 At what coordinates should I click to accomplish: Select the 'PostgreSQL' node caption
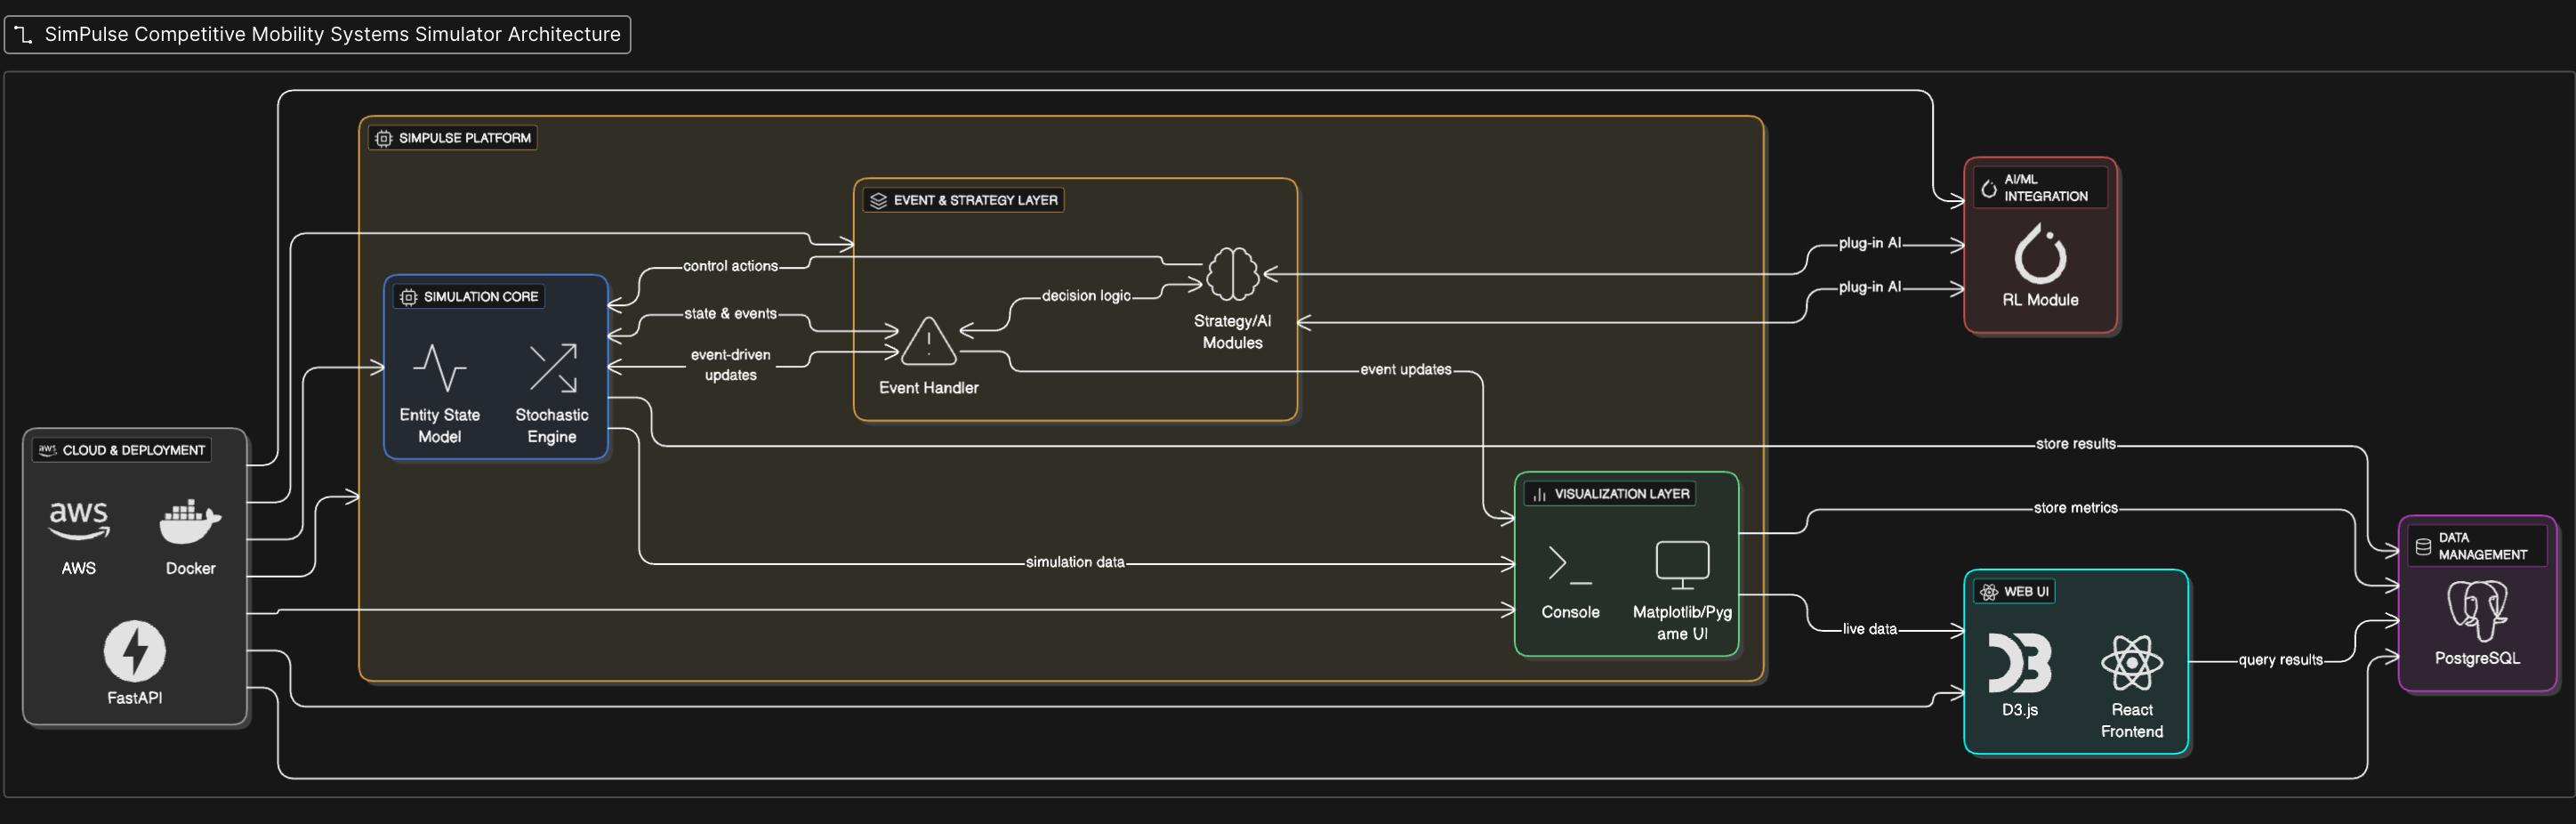tap(2477, 659)
